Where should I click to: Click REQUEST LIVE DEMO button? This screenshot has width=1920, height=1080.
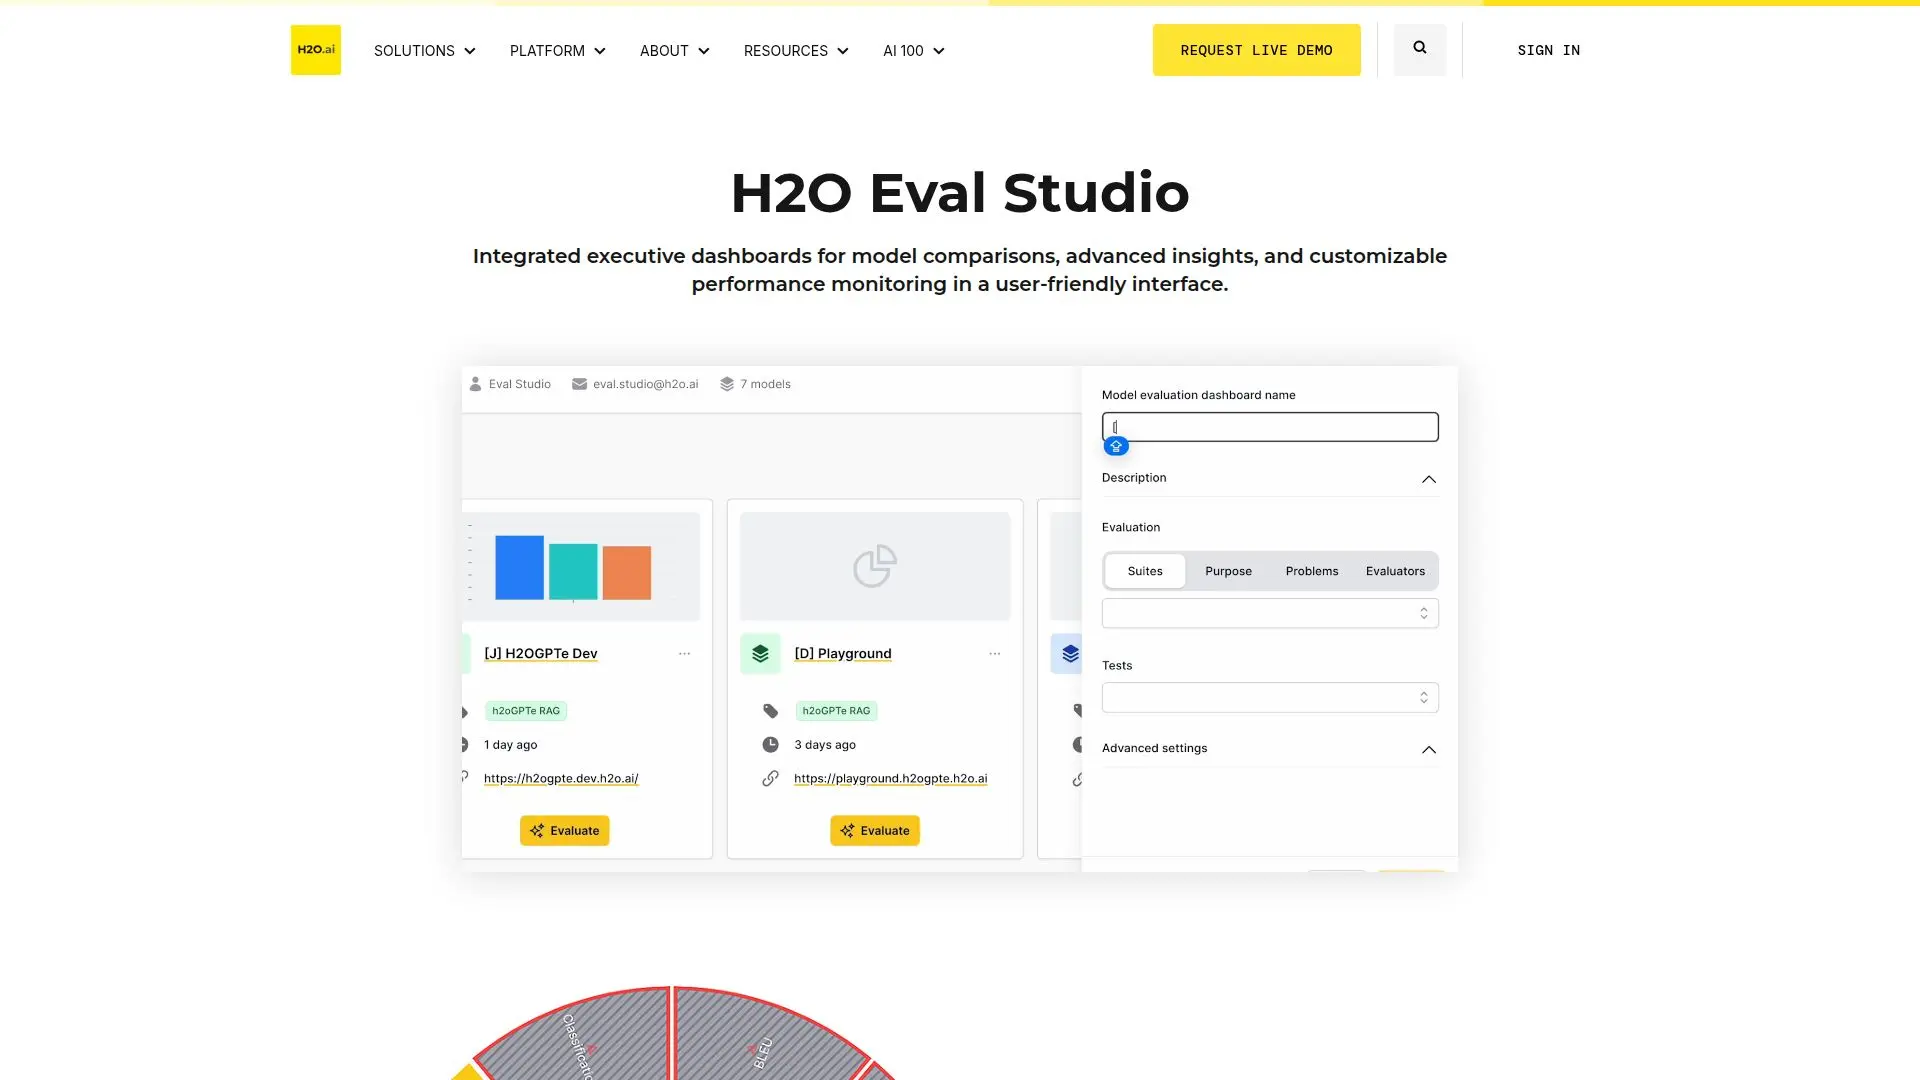click(x=1256, y=50)
